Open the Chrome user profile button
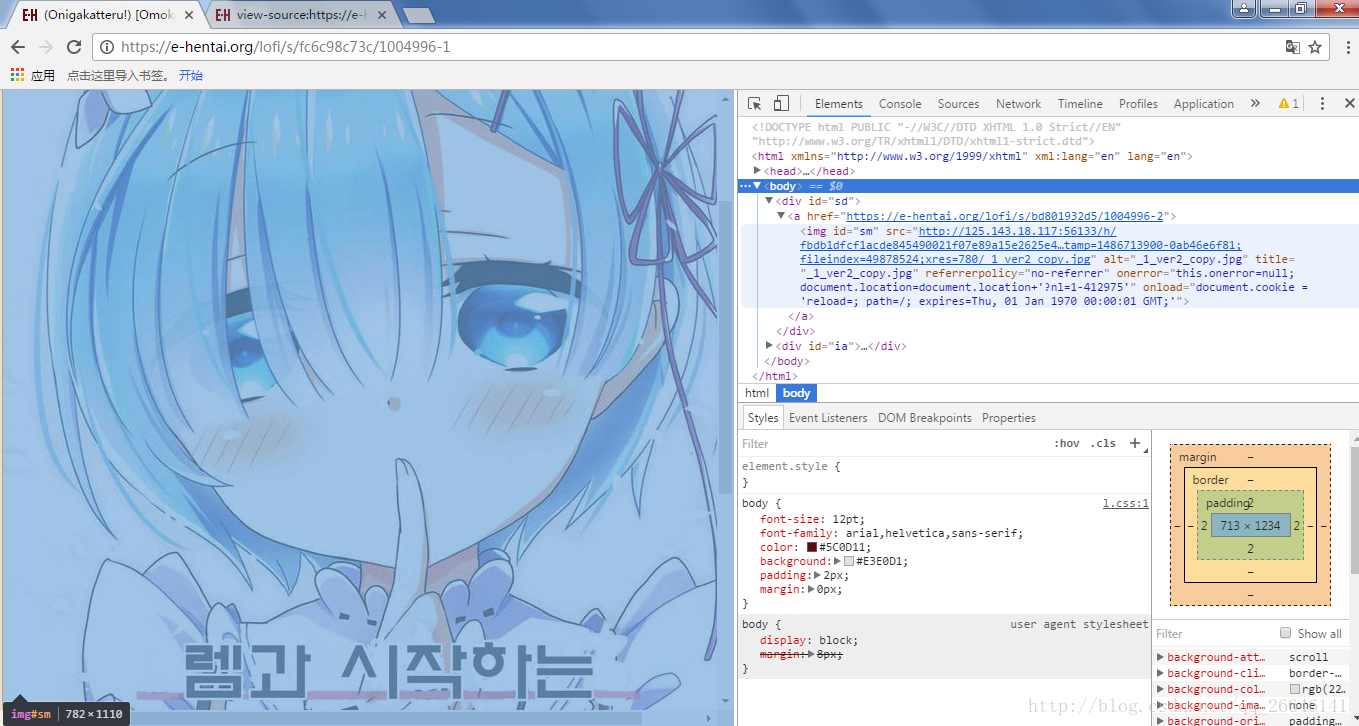The width and height of the screenshot is (1359, 726). click(1244, 8)
